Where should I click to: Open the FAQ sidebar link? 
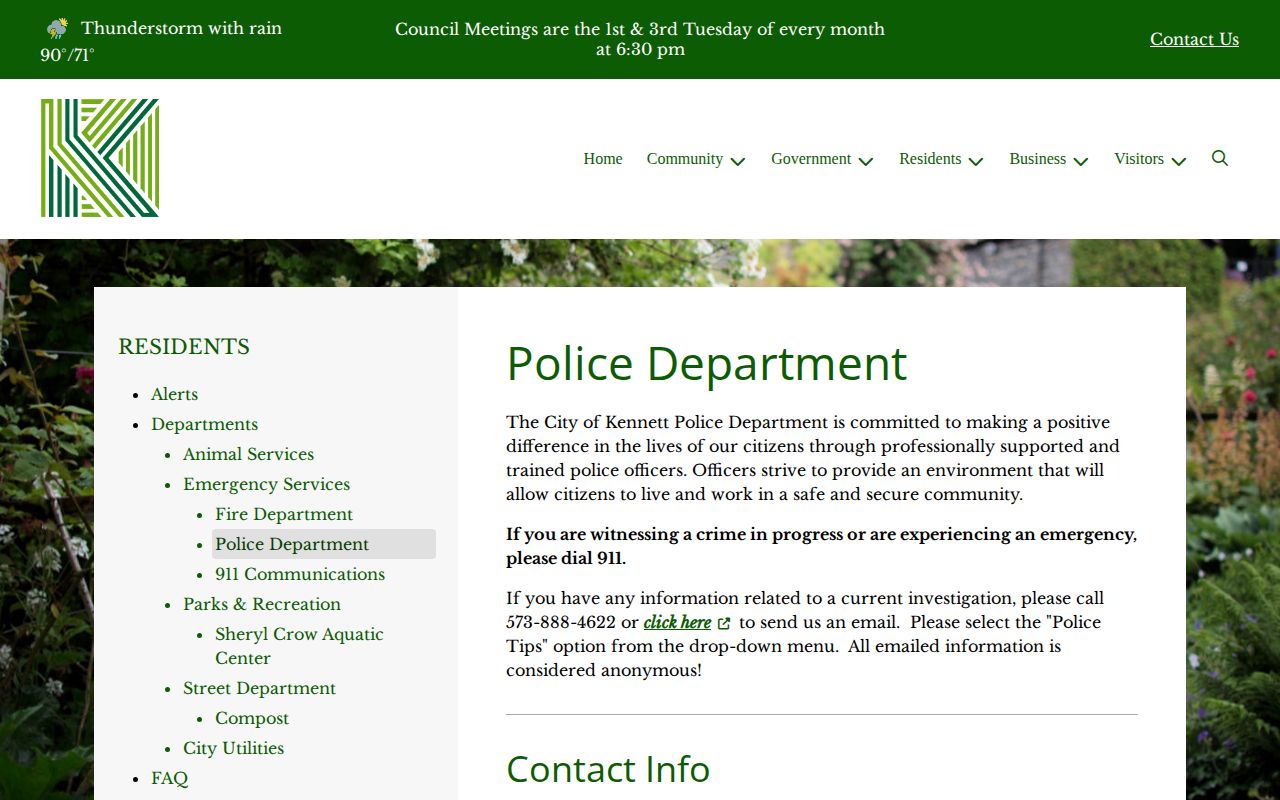tap(170, 778)
